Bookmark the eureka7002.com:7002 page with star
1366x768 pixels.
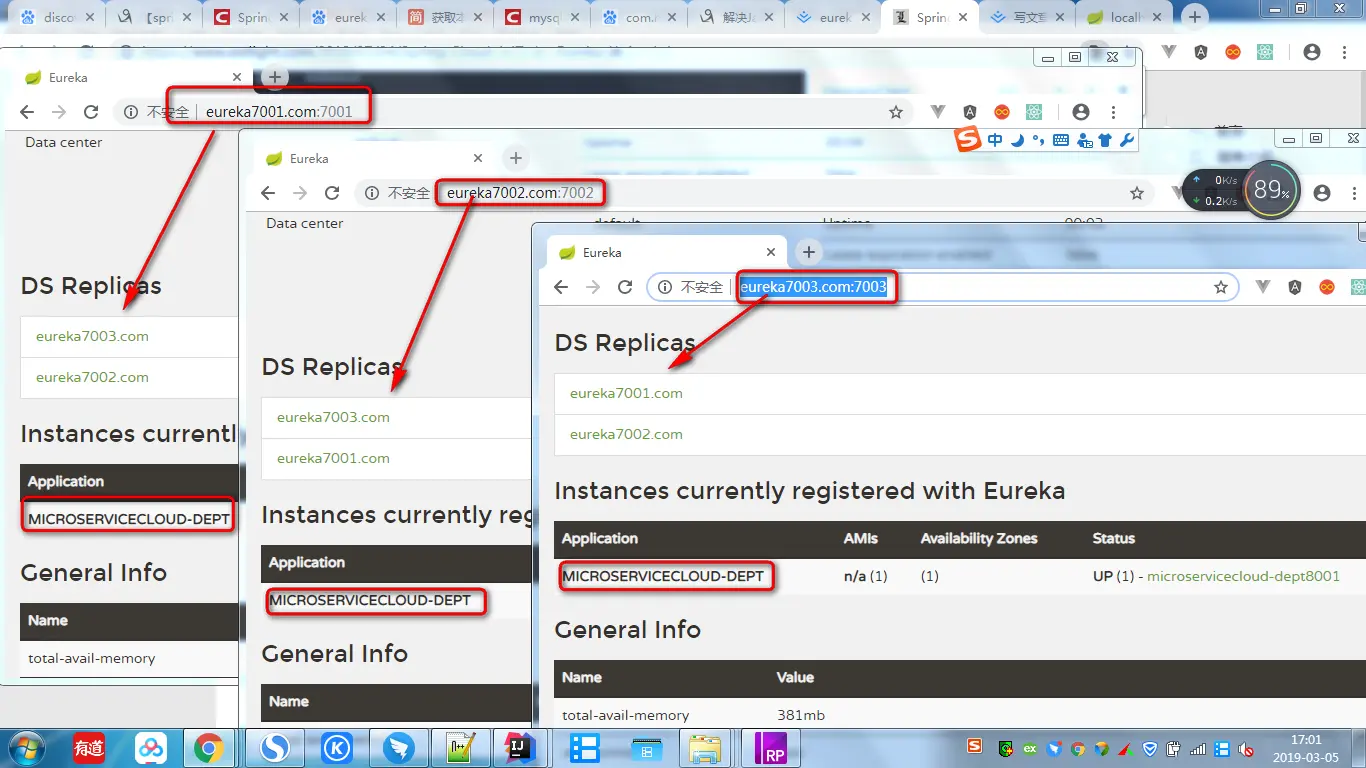1137,193
